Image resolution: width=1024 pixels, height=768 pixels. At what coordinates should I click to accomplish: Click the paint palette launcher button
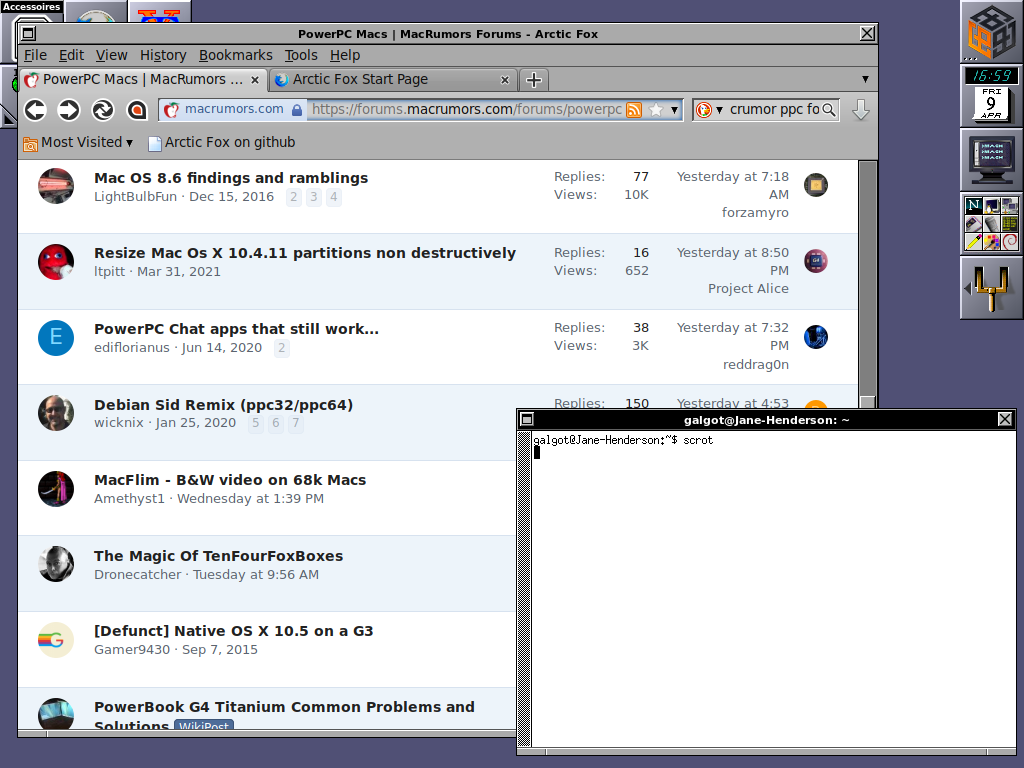[992, 242]
